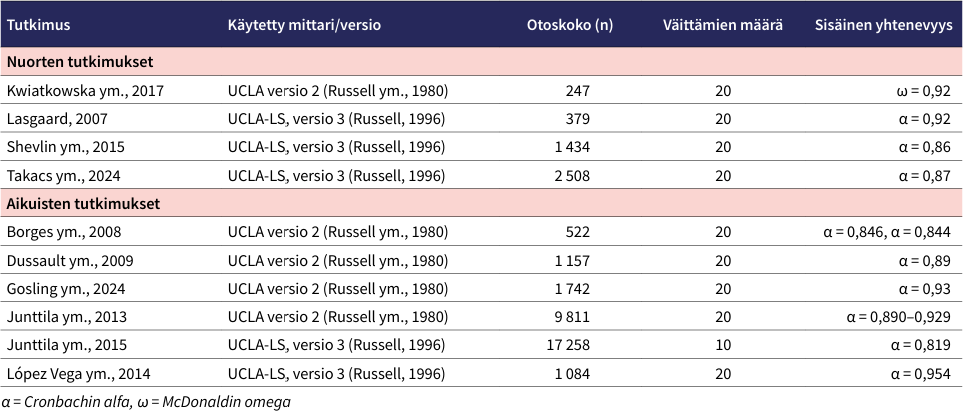Select the Otoskoko (n) column header
The height and width of the screenshot is (415, 963).
point(569,24)
